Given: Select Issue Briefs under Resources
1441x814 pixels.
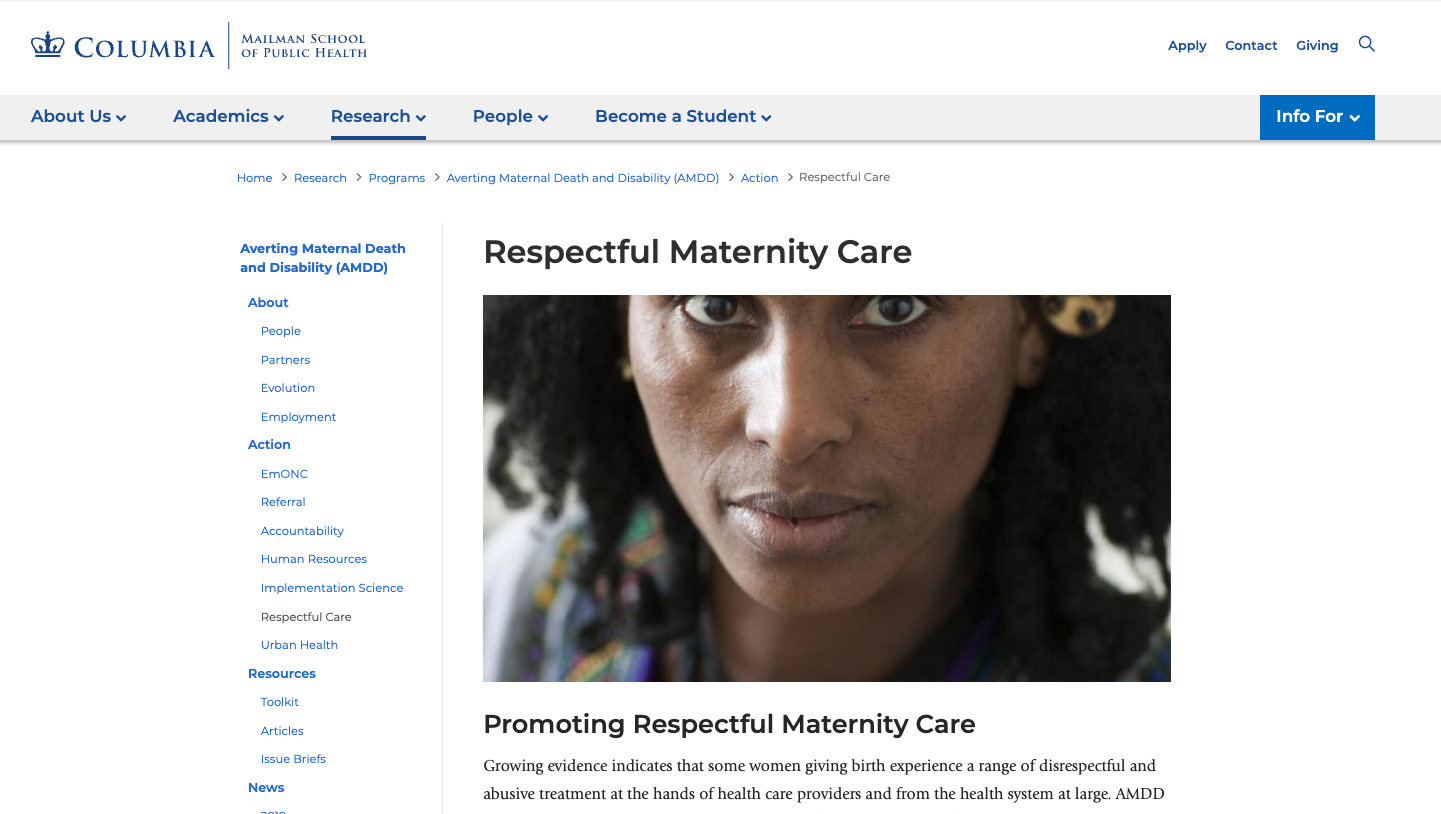Looking at the screenshot, I should (293, 759).
